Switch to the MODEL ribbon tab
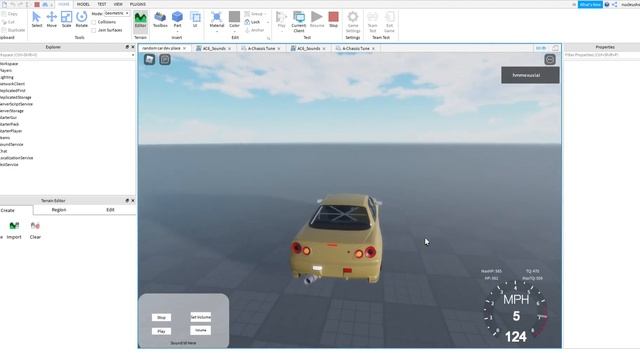This screenshot has height=360, width=640. click(83, 4)
